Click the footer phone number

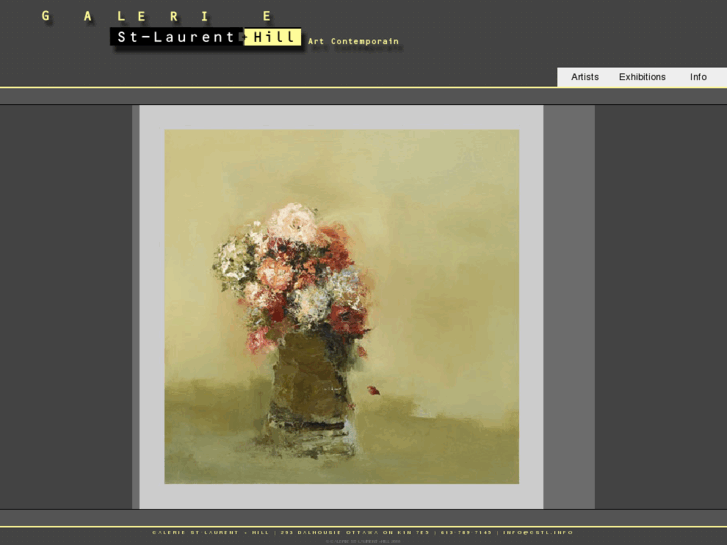466,532
